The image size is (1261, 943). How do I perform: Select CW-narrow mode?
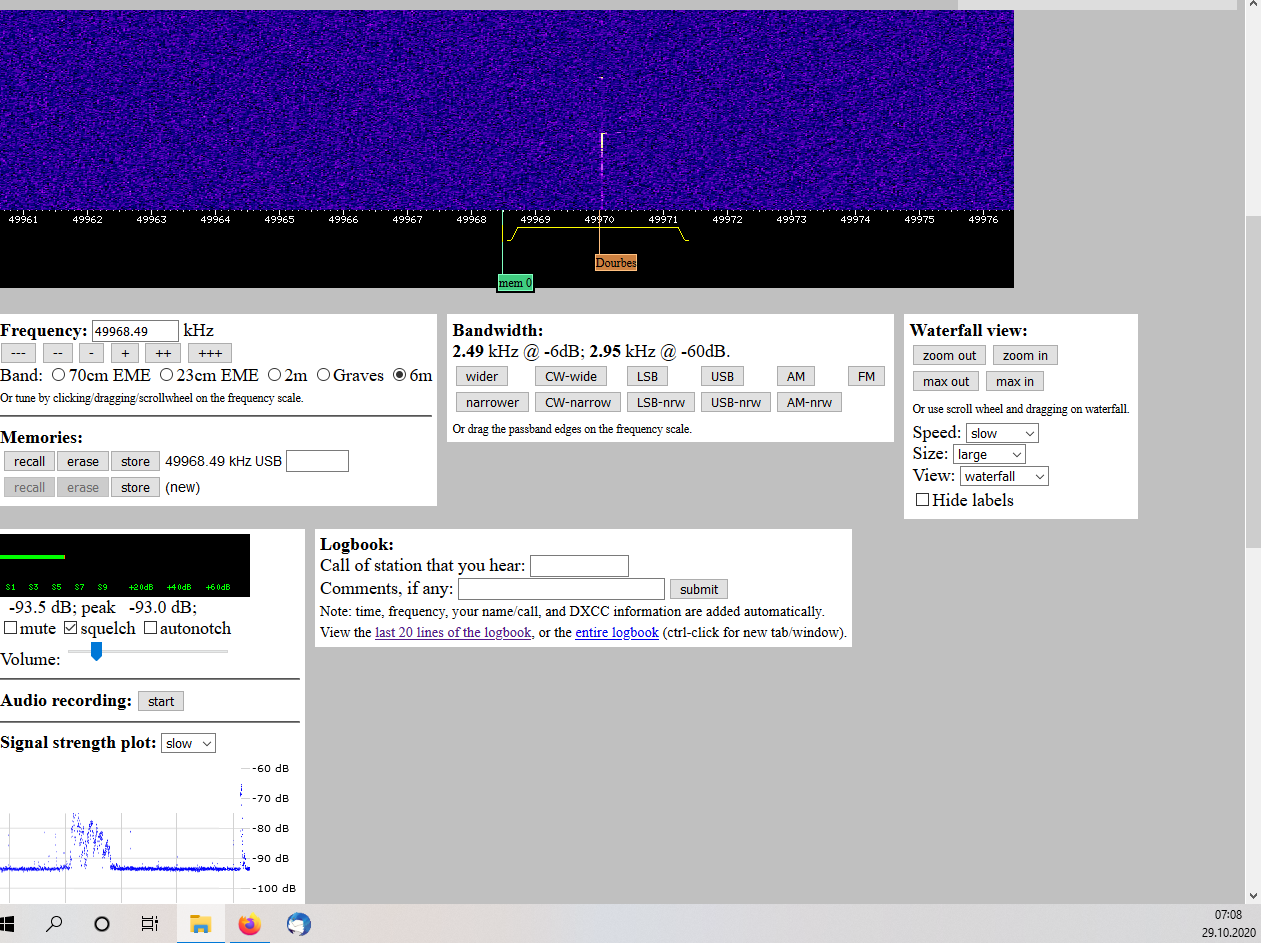[578, 402]
